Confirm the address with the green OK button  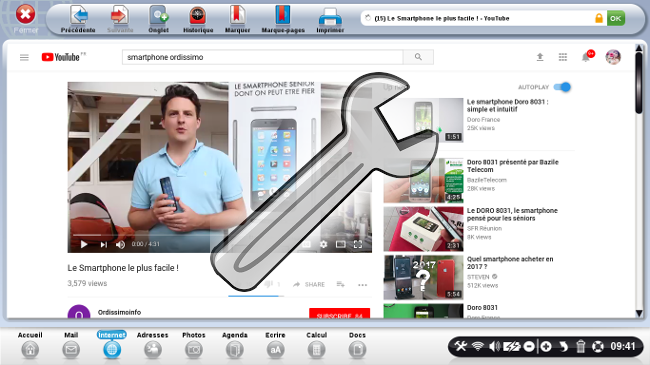616,18
